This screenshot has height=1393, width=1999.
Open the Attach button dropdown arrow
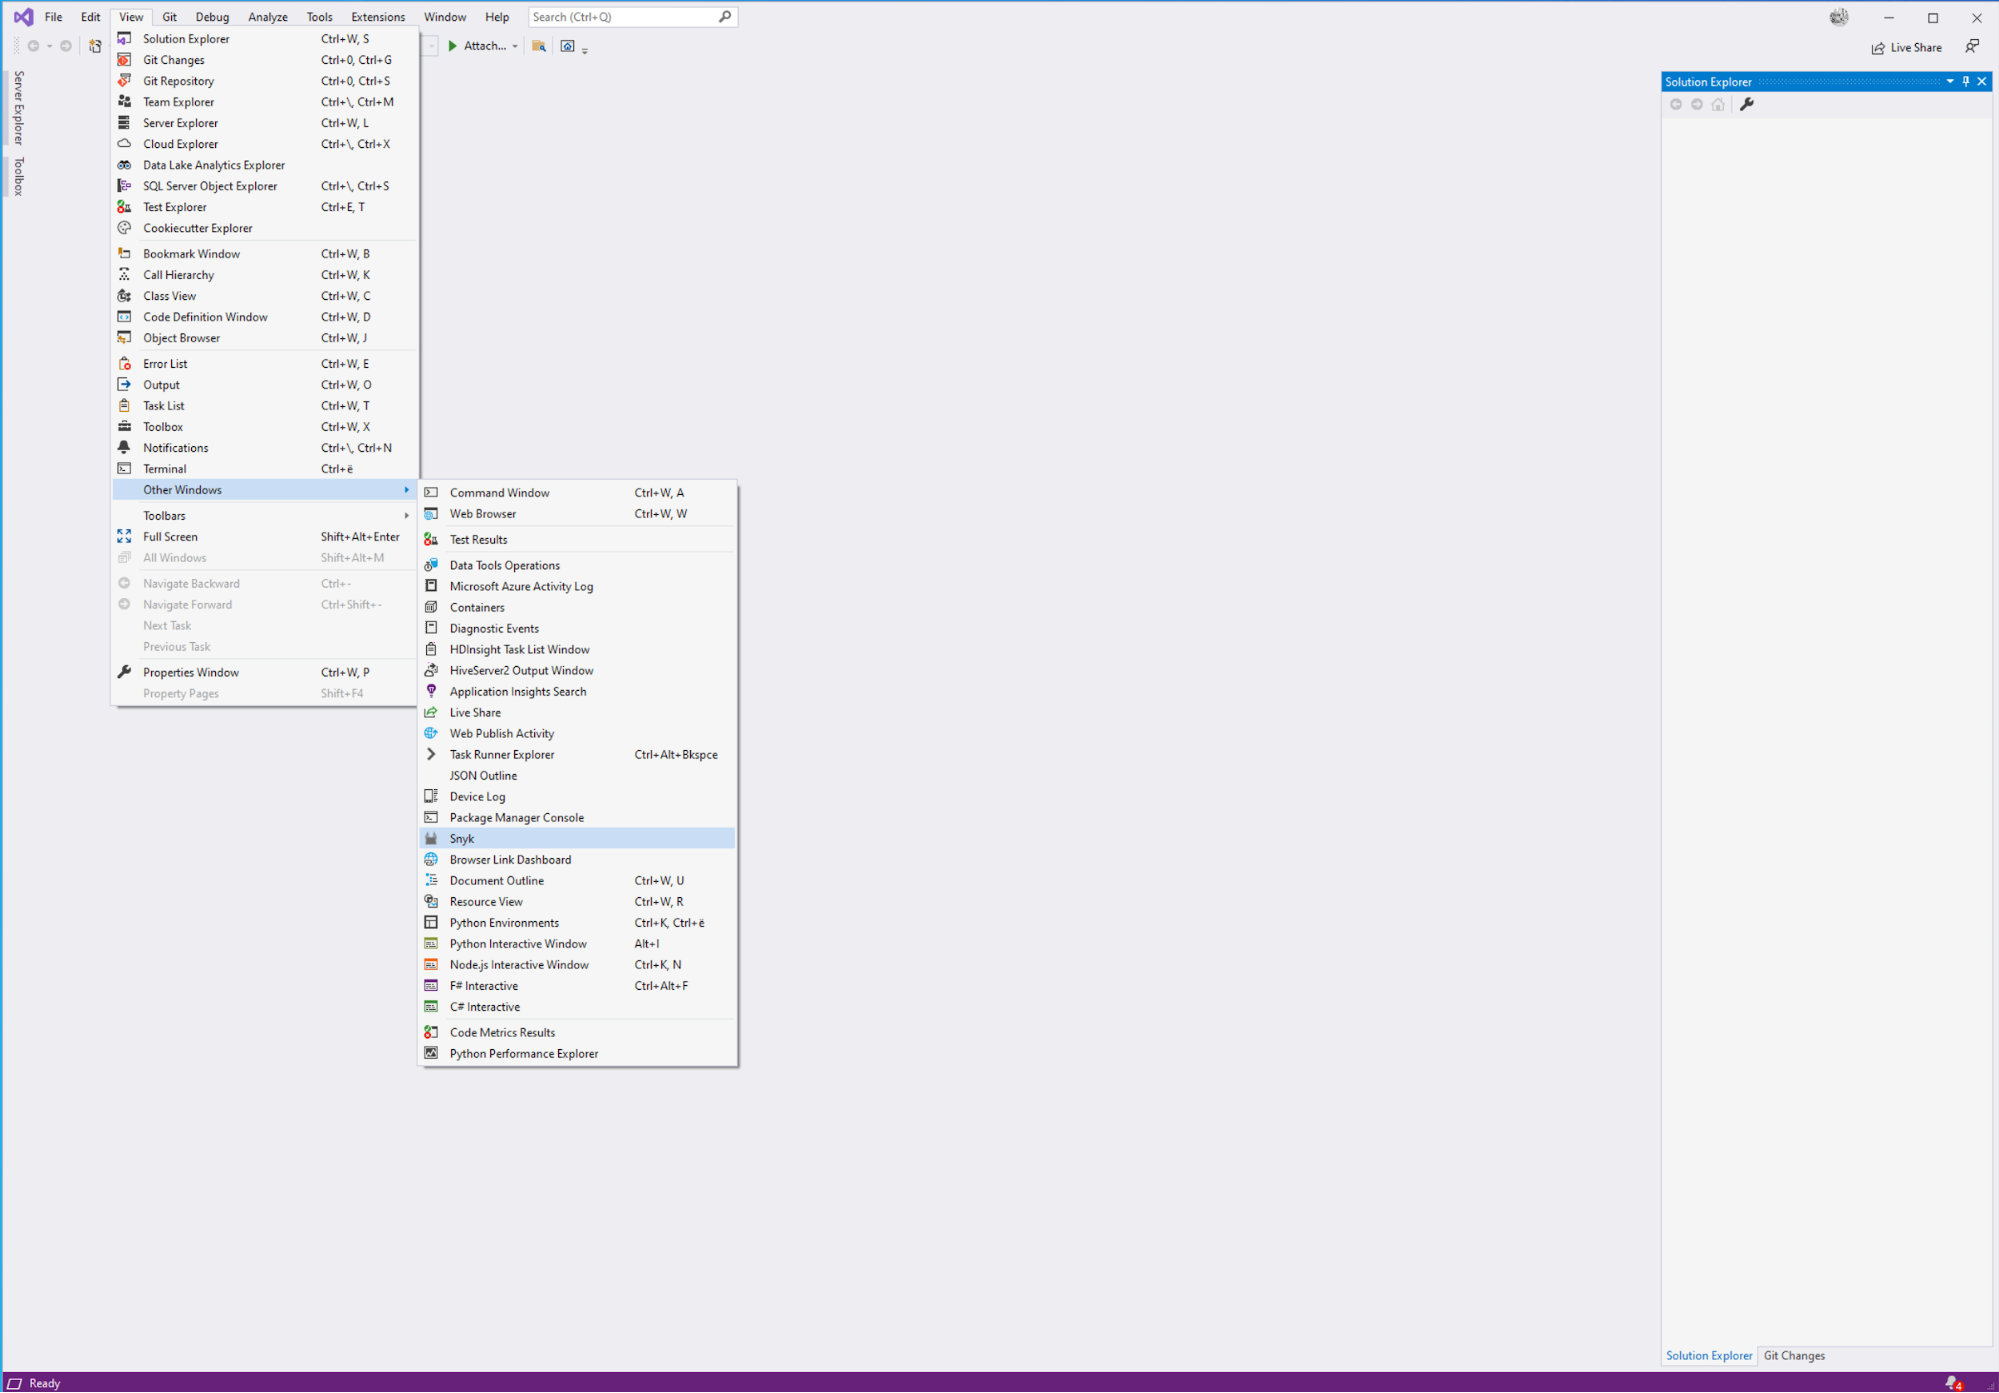click(515, 46)
